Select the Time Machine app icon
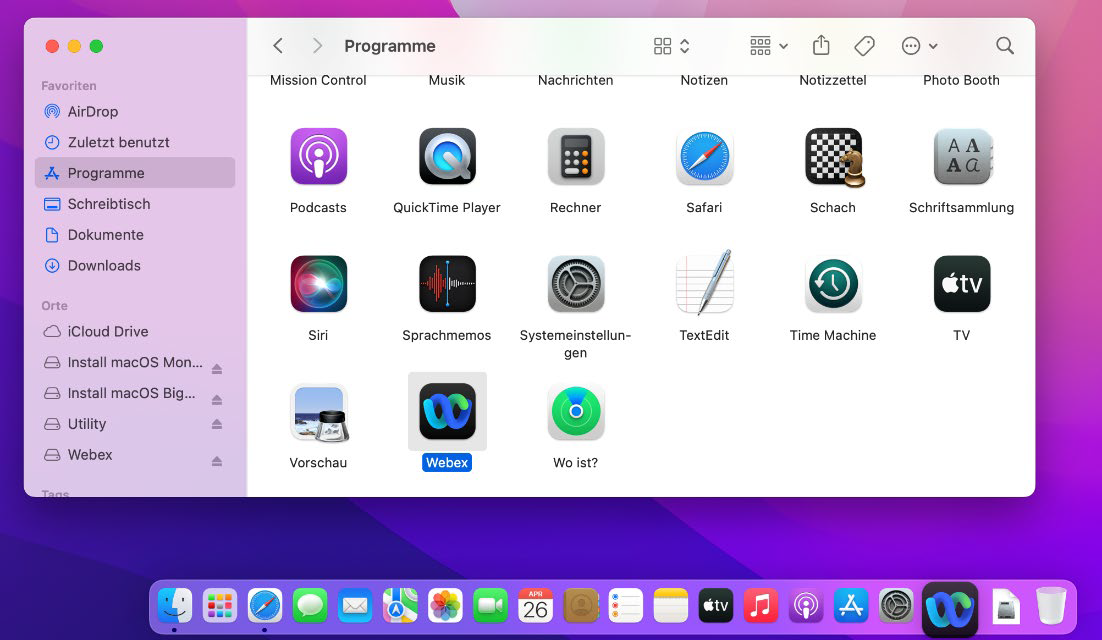 pyautogui.click(x=833, y=284)
